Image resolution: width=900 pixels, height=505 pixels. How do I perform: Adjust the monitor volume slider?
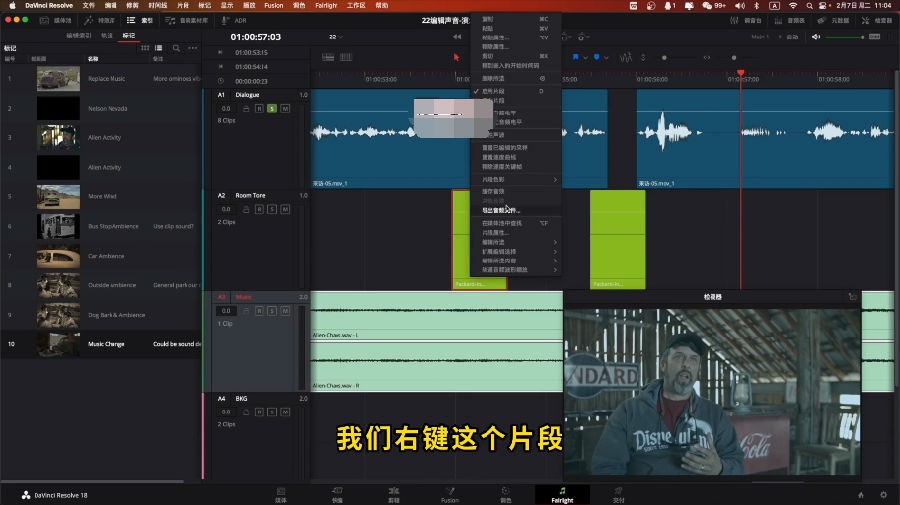tap(844, 37)
